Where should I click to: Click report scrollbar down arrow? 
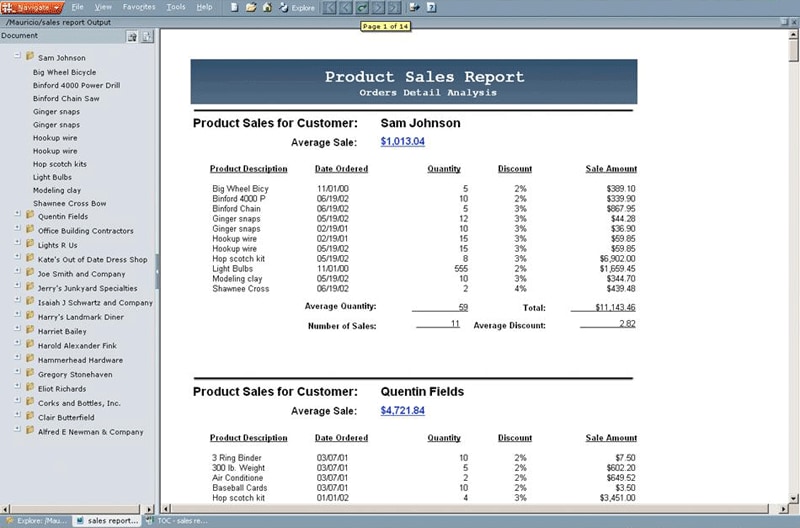tap(793, 498)
